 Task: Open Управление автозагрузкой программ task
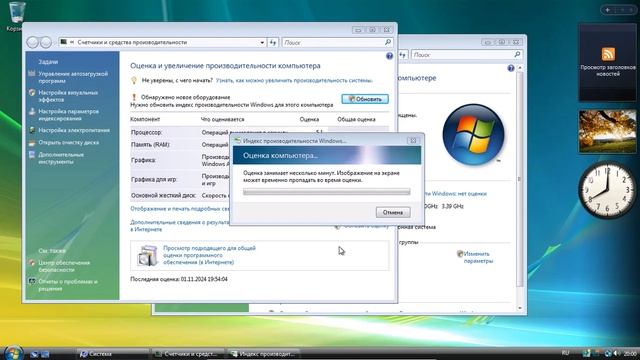click(73, 77)
